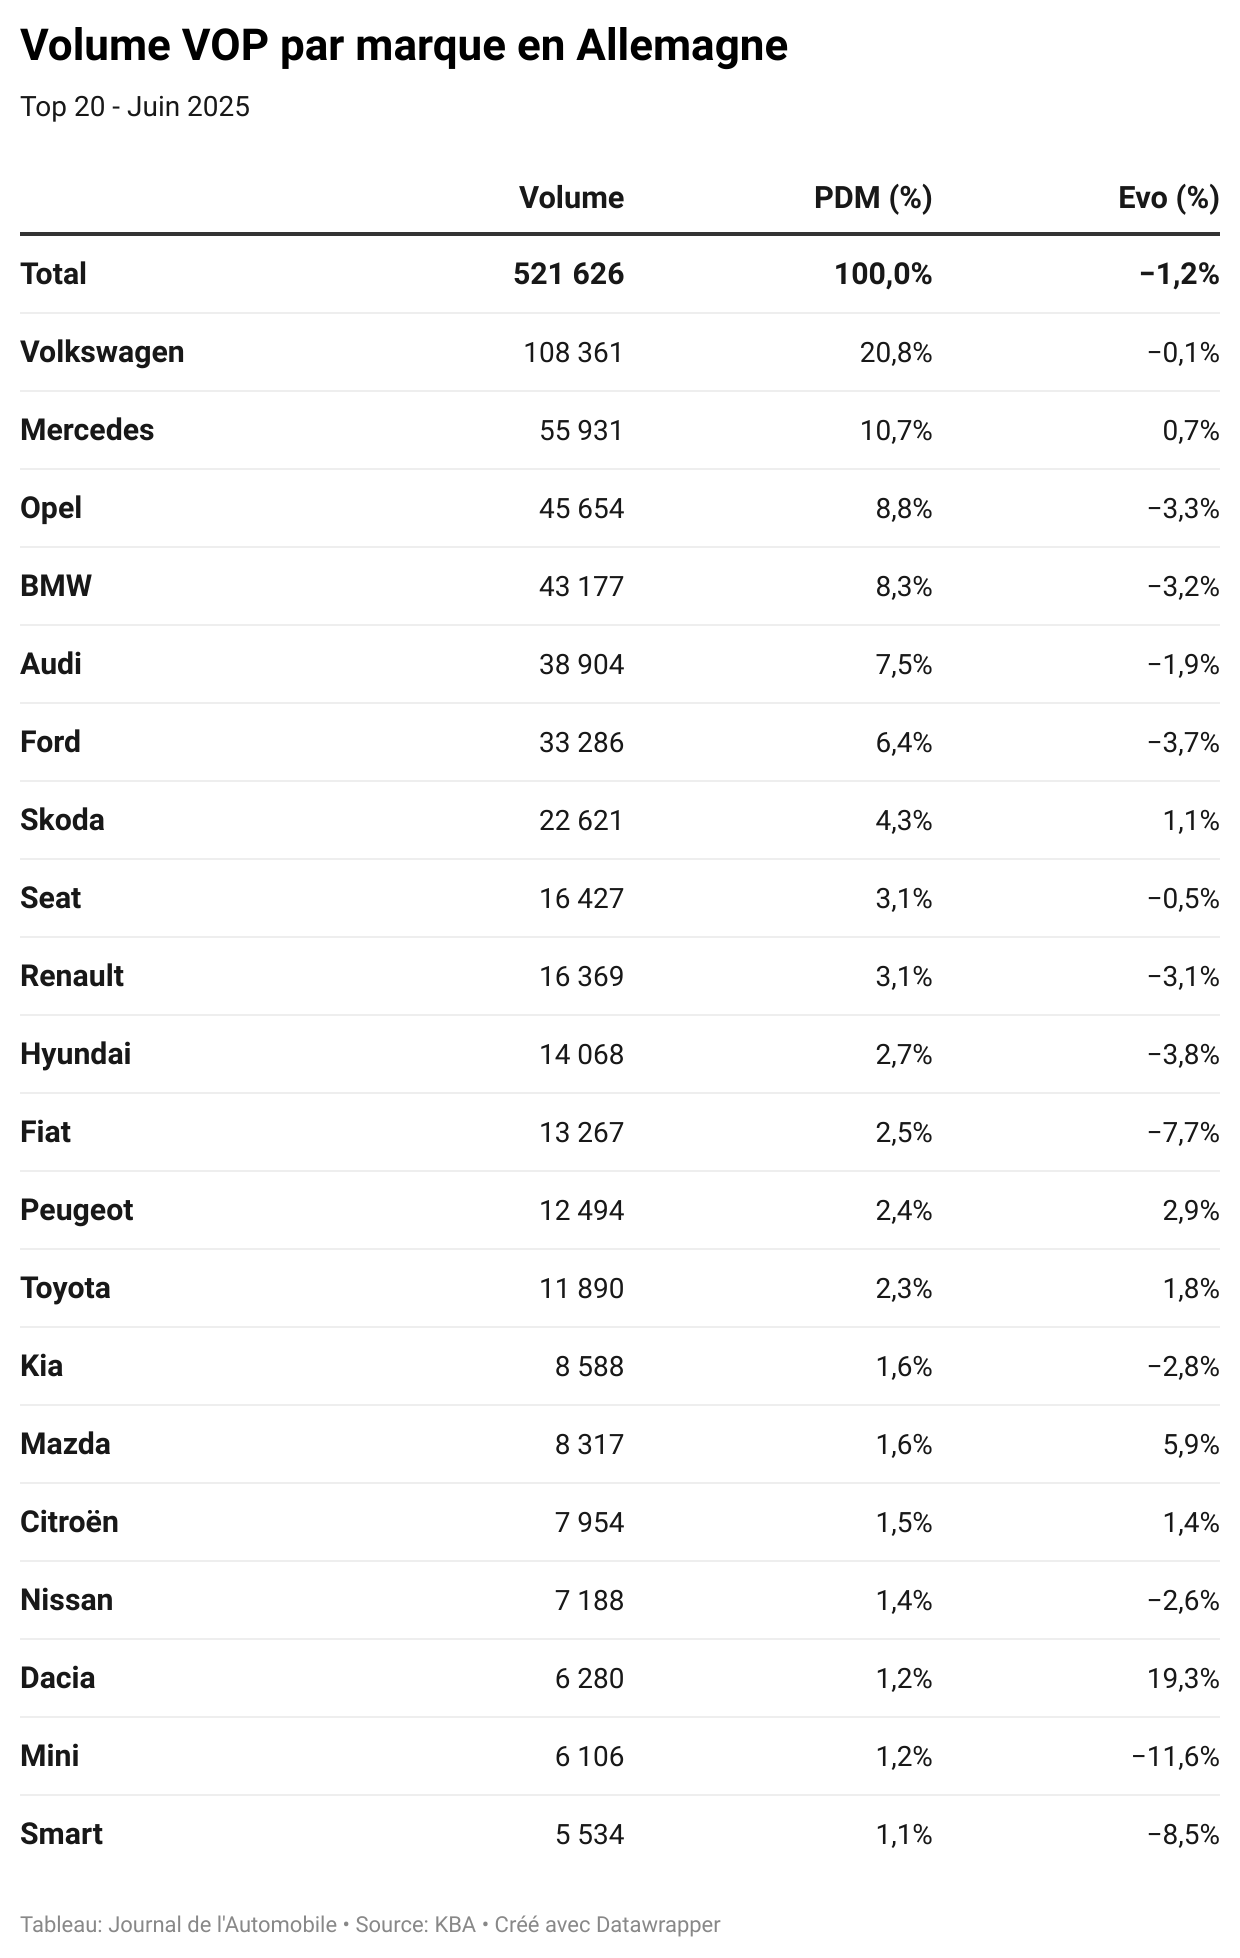Click Skoda market share 4,3%
The height and width of the screenshot is (1958, 1240).
pos(904,820)
